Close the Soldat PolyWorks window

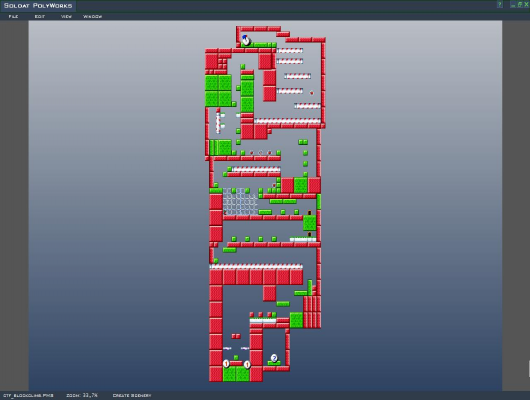pos(526,5)
